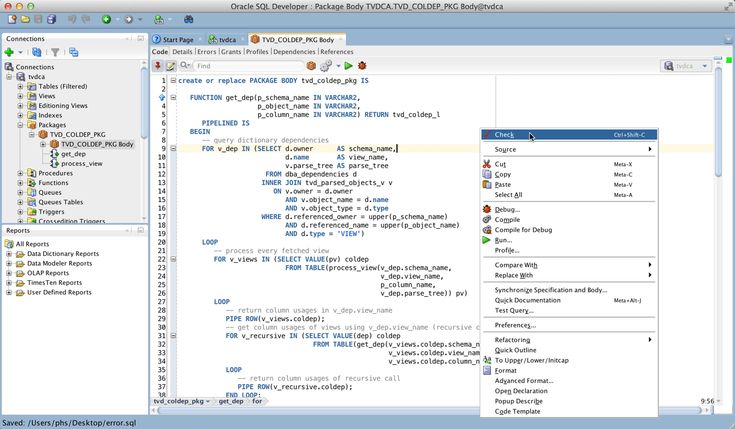Toggle the read/write edit mode button
The image size is (735, 429).
(171, 66)
